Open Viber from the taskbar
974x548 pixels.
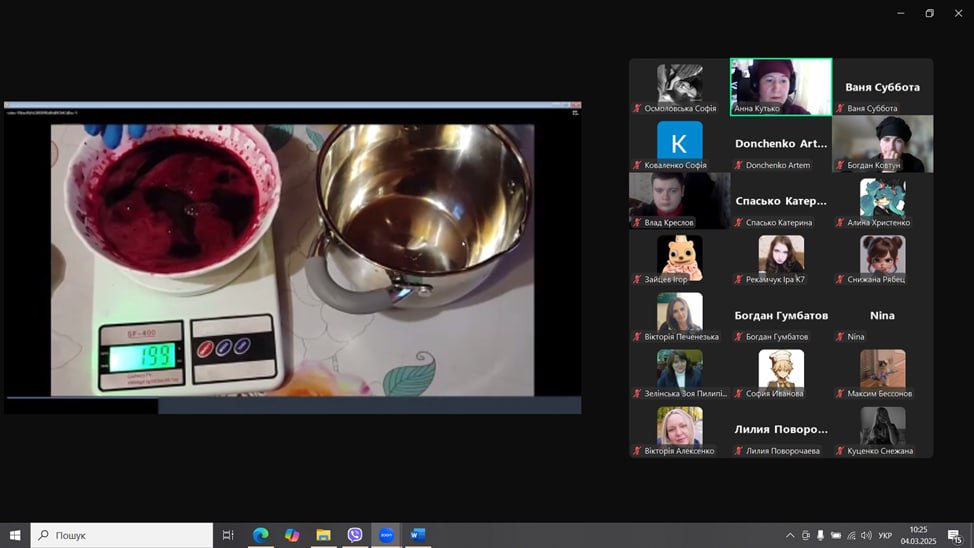[355, 535]
